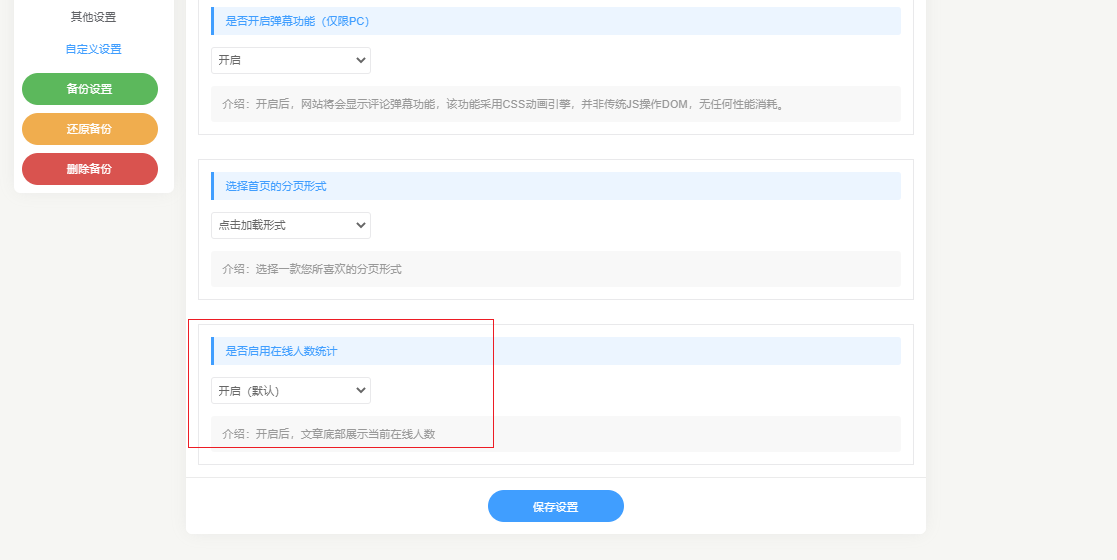Image resolution: width=1117 pixels, height=560 pixels.
Task: Save changes with the 保存设置 button
Action: [555, 507]
